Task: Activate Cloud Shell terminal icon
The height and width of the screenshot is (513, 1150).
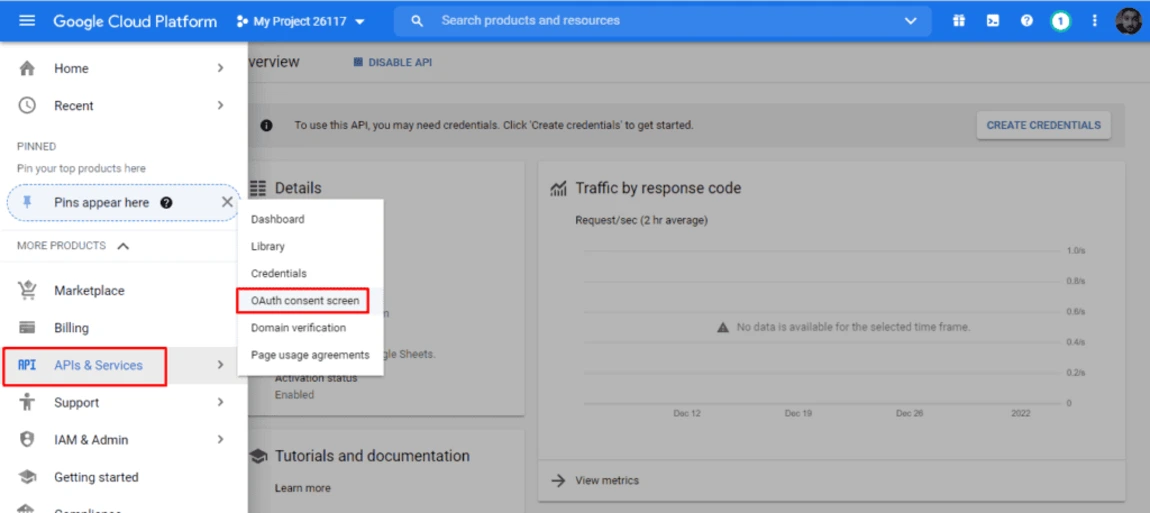Action: 992,21
